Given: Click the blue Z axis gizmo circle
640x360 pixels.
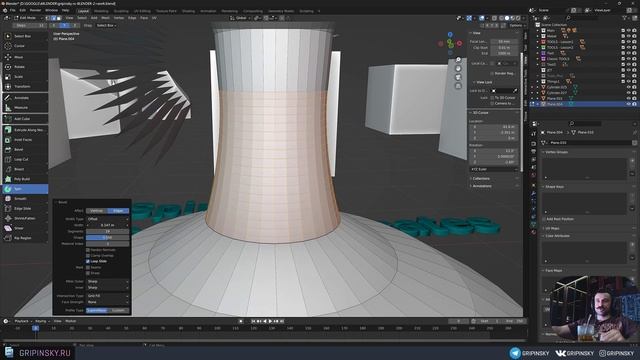Looking at the screenshot, I should point(450,35).
